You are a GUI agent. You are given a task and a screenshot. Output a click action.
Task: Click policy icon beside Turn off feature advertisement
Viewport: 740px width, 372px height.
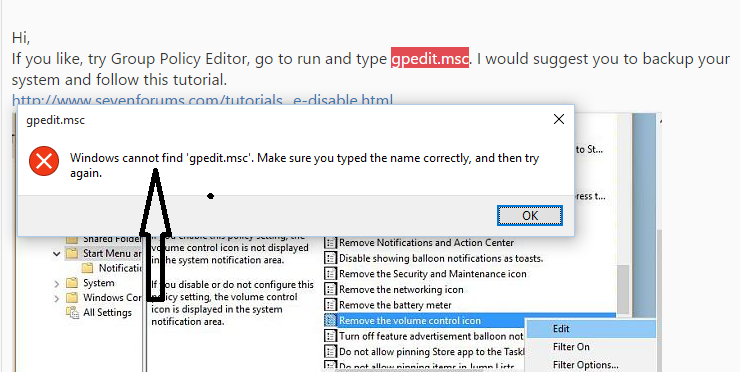pyautogui.click(x=330, y=336)
